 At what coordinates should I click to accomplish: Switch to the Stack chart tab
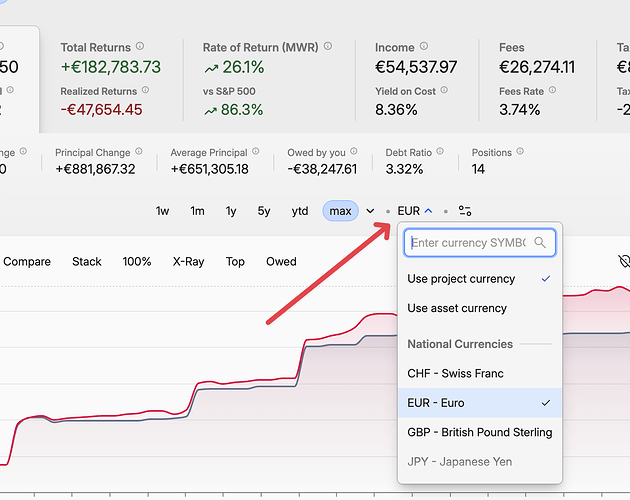(x=87, y=262)
